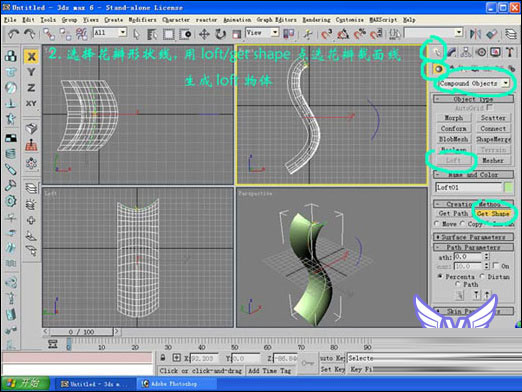Restrict to Z axis constraint button
Image resolution: width=522 pixels, height=392 pixels.
pyautogui.click(x=31, y=88)
